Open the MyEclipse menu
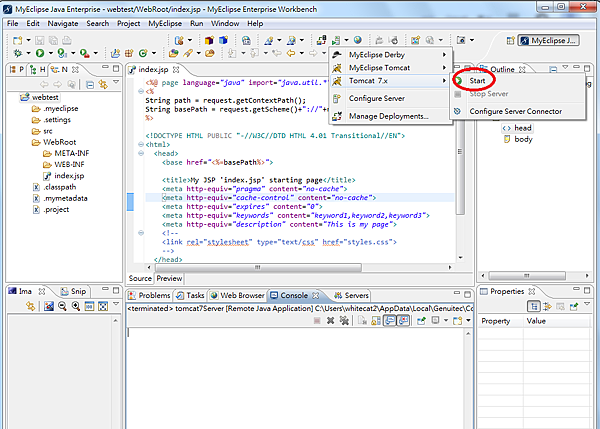Screen dimensions: 600x429 [x=165, y=23]
